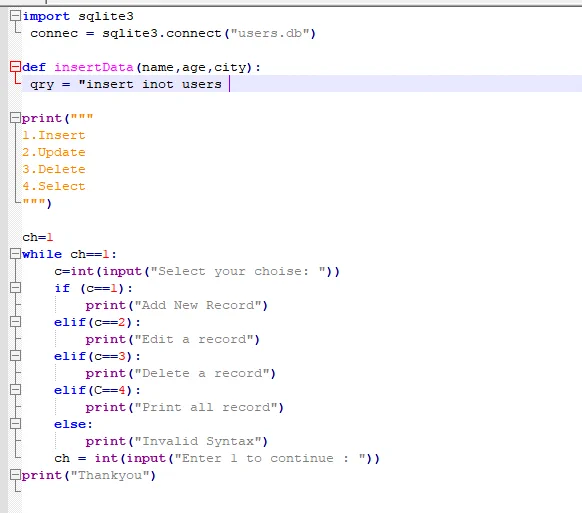This screenshot has height=513, width=582.
Task: Click the word 'import' in first line
Action: [46, 17]
